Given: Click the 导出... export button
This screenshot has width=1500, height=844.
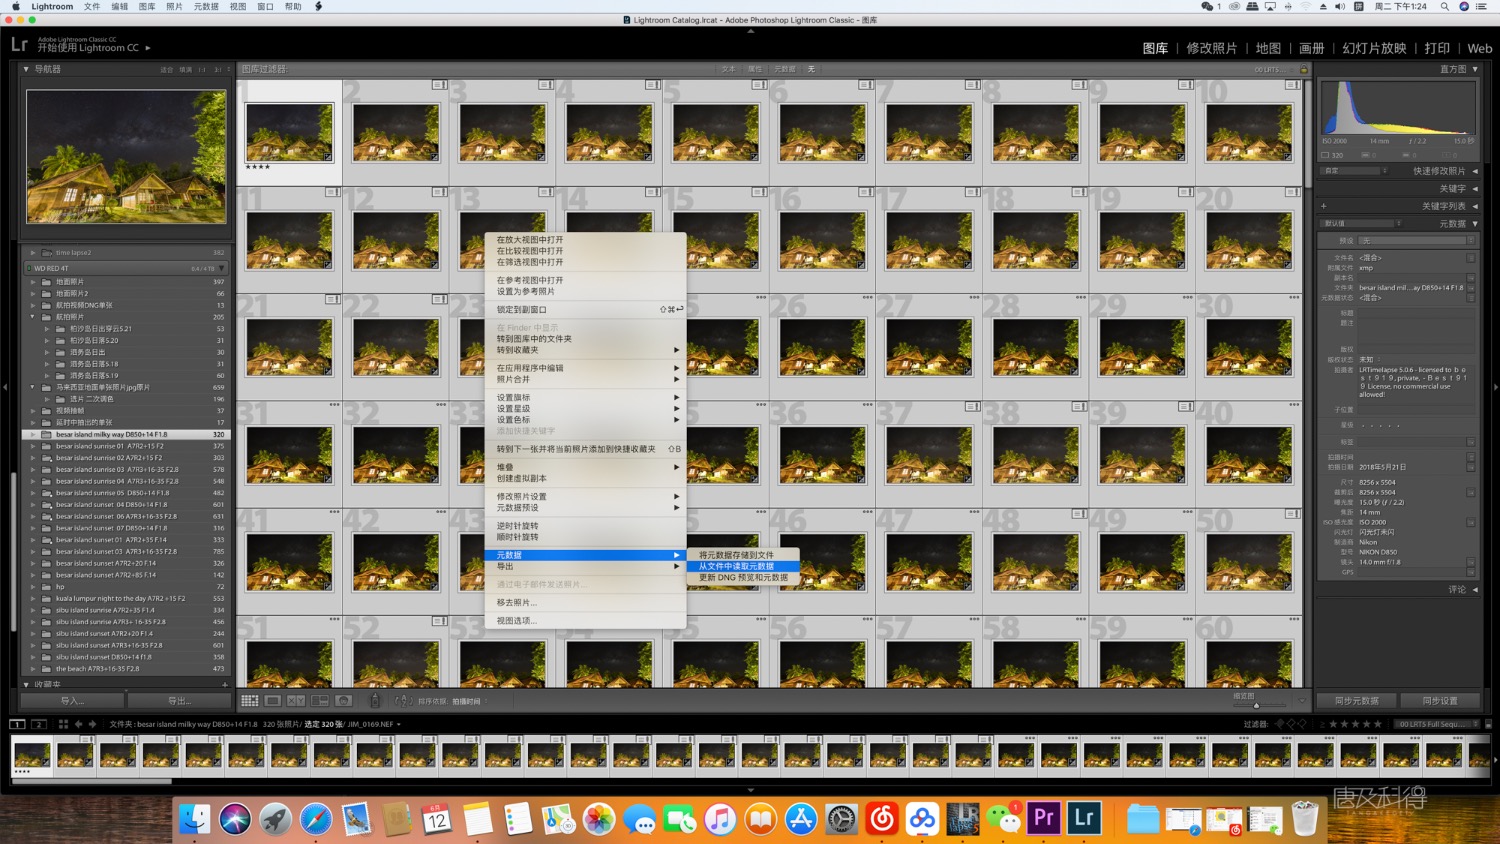Looking at the screenshot, I should click(x=179, y=701).
